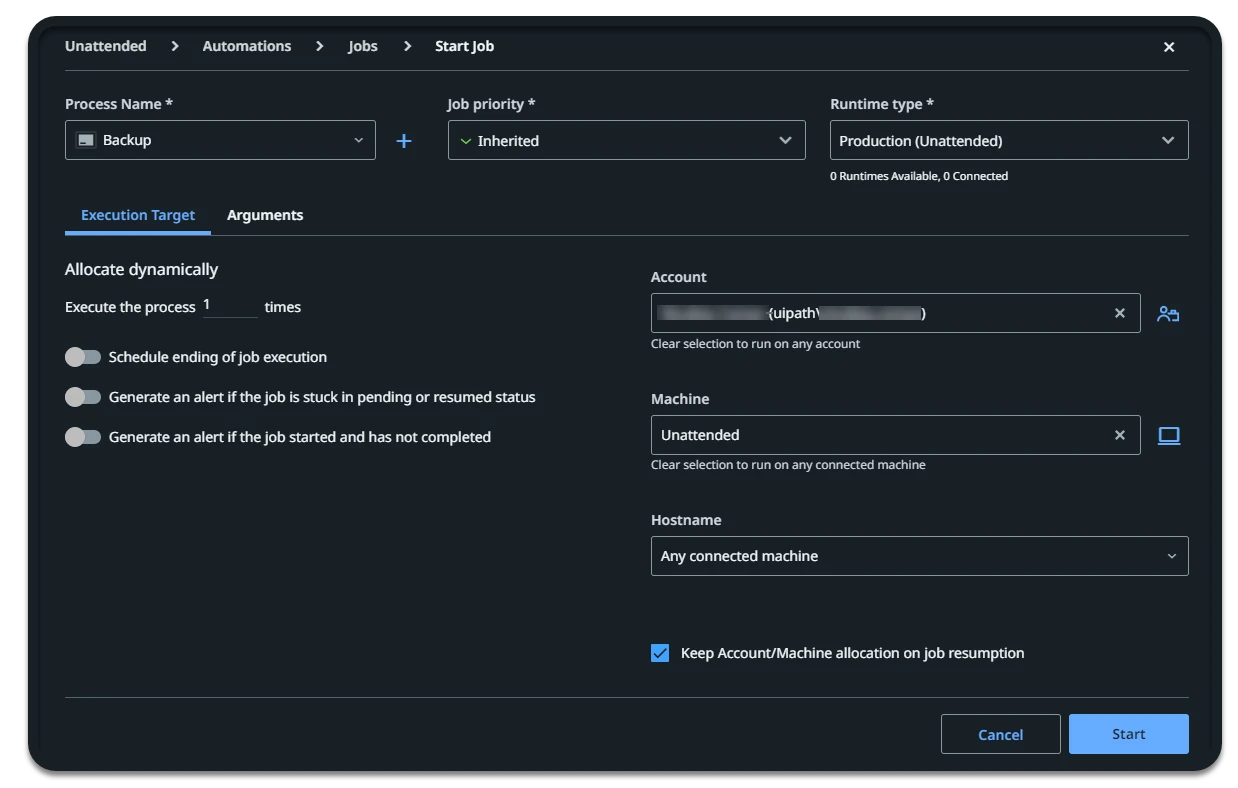The width and height of the screenshot is (1238, 788).
Task: Click the Account text field
Action: (x=895, y=313)
